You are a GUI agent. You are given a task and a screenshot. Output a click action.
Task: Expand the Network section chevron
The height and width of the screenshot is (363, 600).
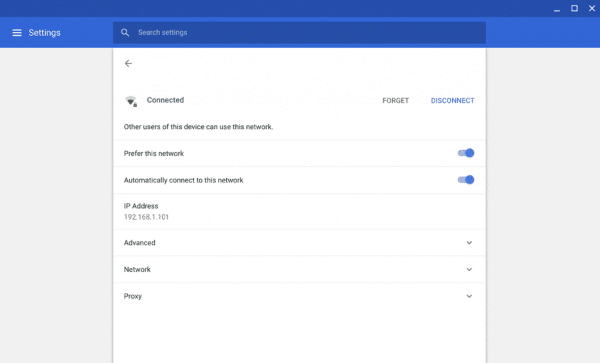(469, 270)
